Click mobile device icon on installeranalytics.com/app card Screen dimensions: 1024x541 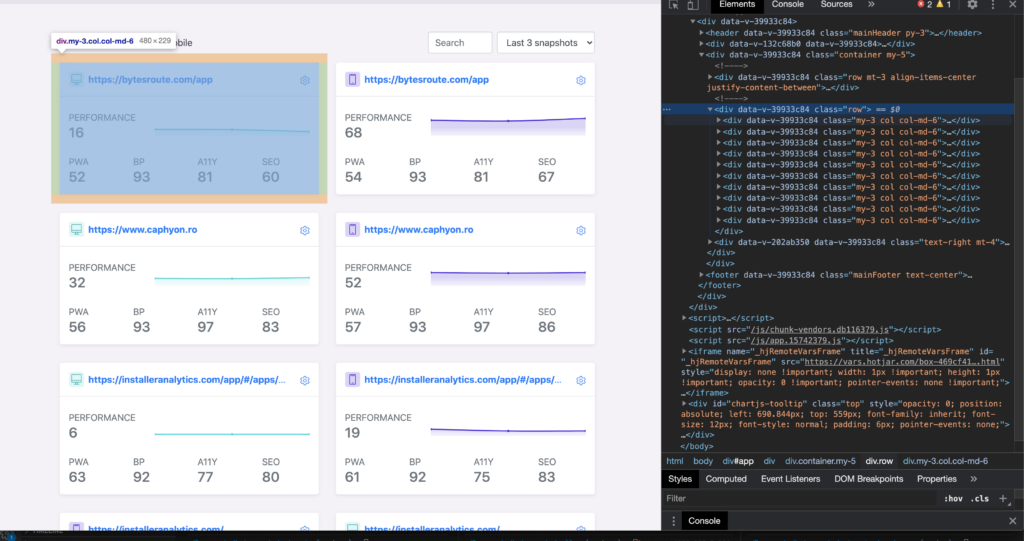(x=352, y=380)
